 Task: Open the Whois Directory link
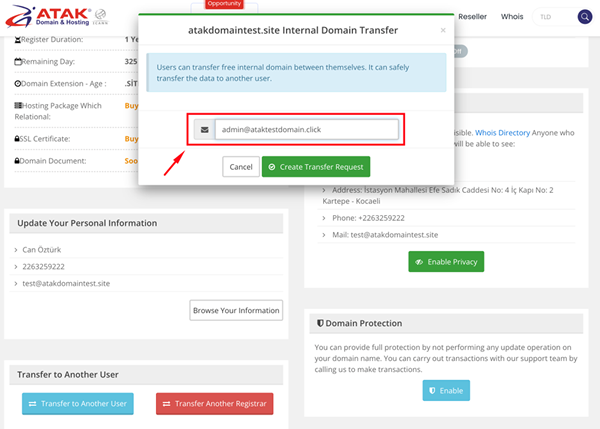pos(502,133)
